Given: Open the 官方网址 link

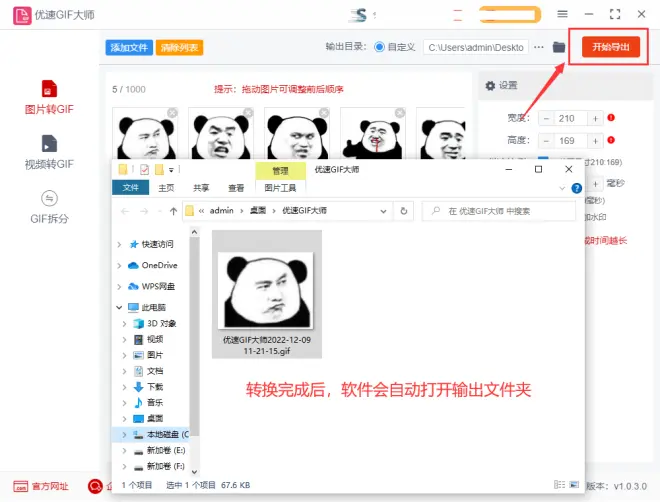Looking at the screenshot, I should [x=50, y=486].
